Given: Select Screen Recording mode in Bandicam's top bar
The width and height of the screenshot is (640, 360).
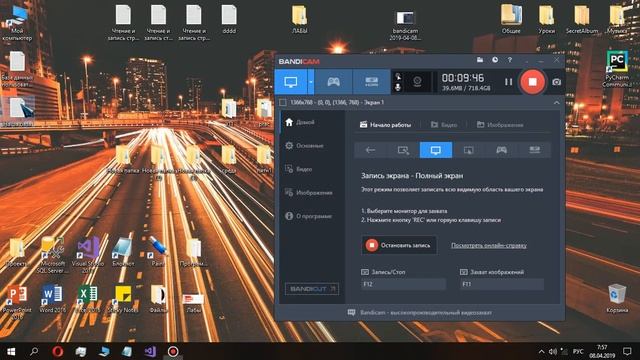Looking at the screenshot, I should 291,82.
